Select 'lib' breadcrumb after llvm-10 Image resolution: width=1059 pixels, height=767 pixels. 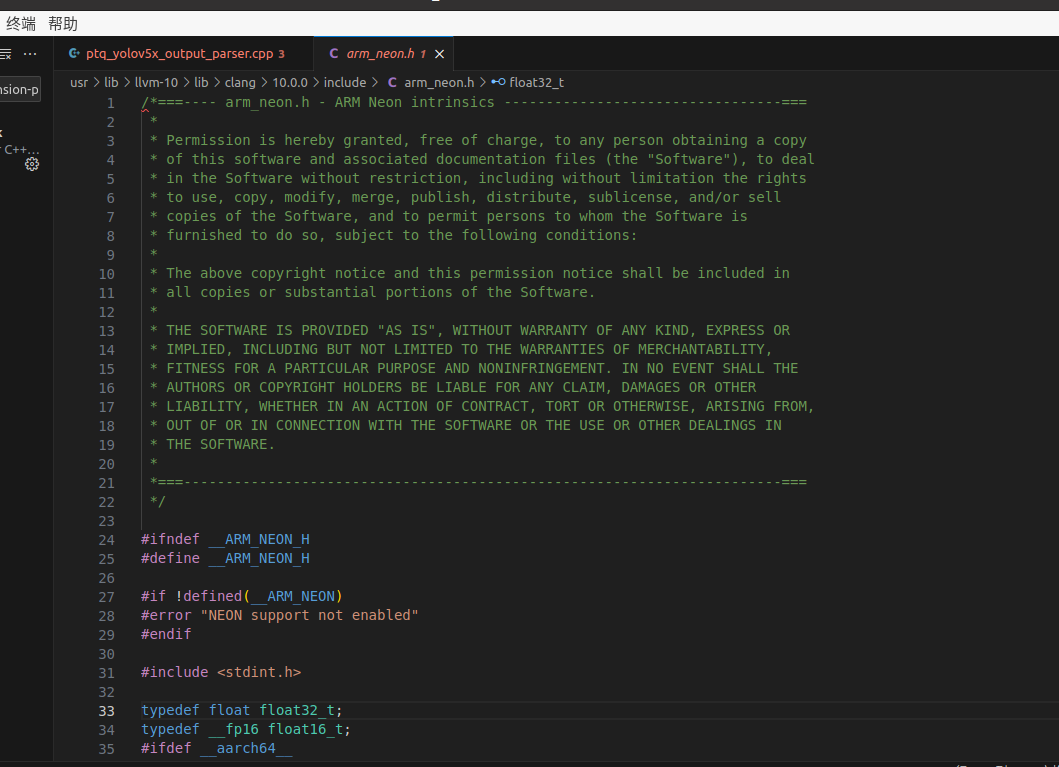pos(201,82)
